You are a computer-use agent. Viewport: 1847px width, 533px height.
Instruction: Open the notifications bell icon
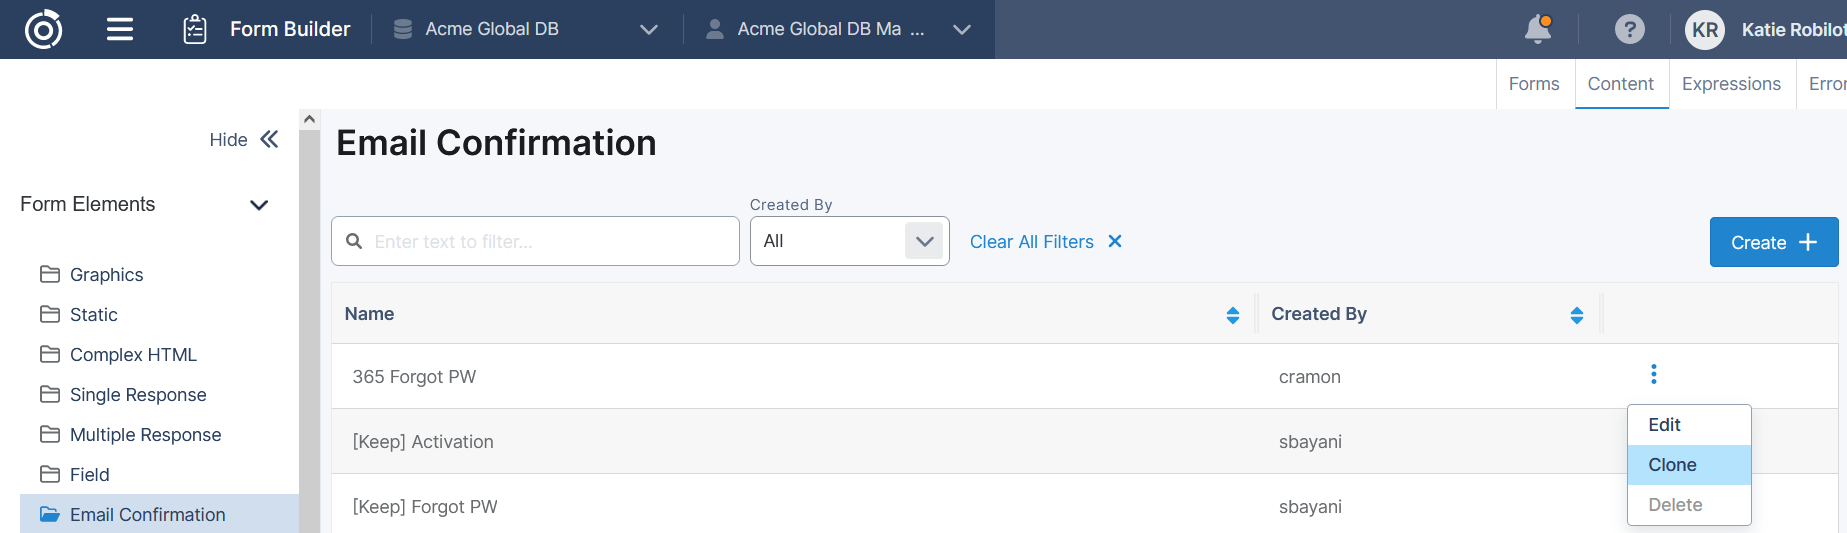pos(1538,29)
